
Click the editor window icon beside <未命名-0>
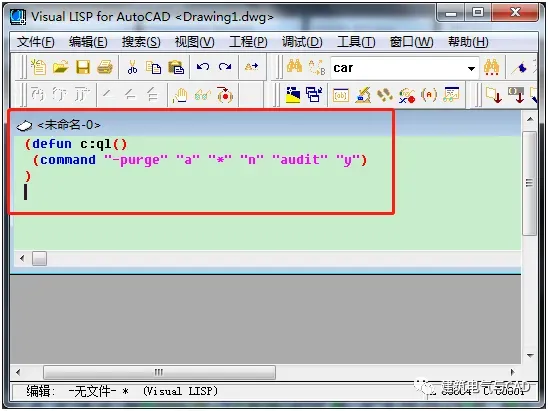tap(24, 125)
